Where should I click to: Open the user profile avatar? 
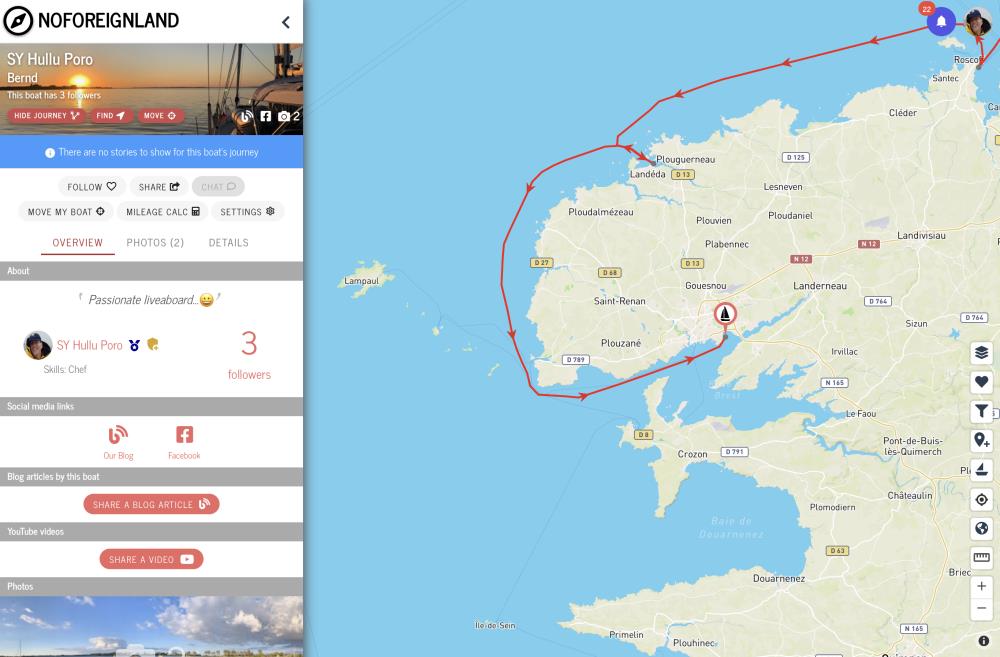click(x=977, y=22)
